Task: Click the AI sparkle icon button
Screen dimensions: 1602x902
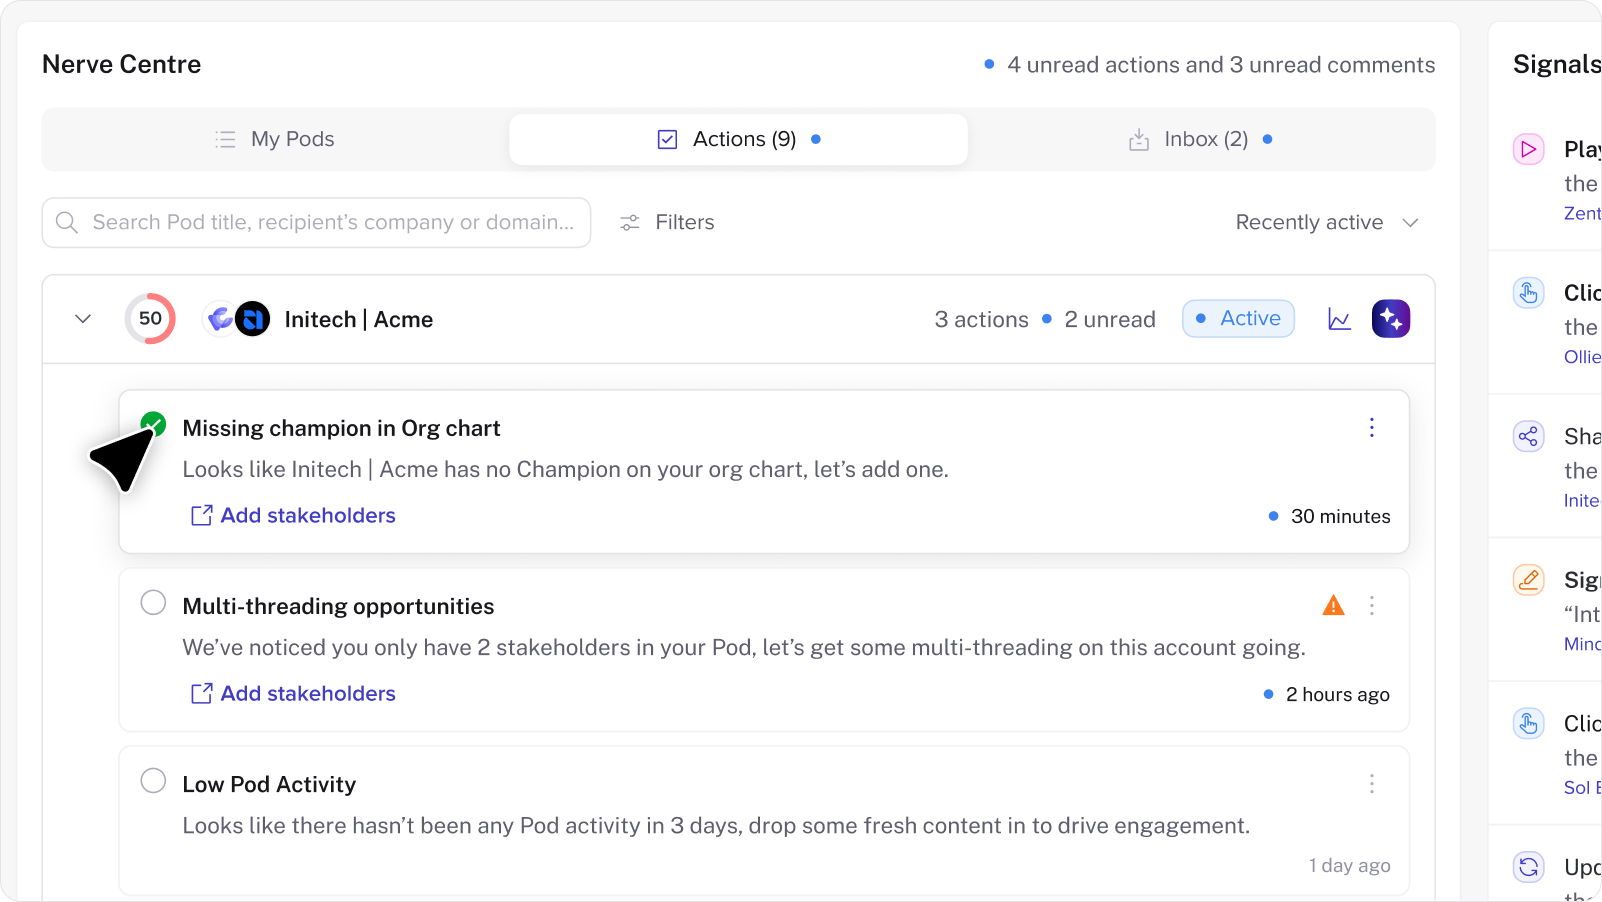Action: point(1391,319)
